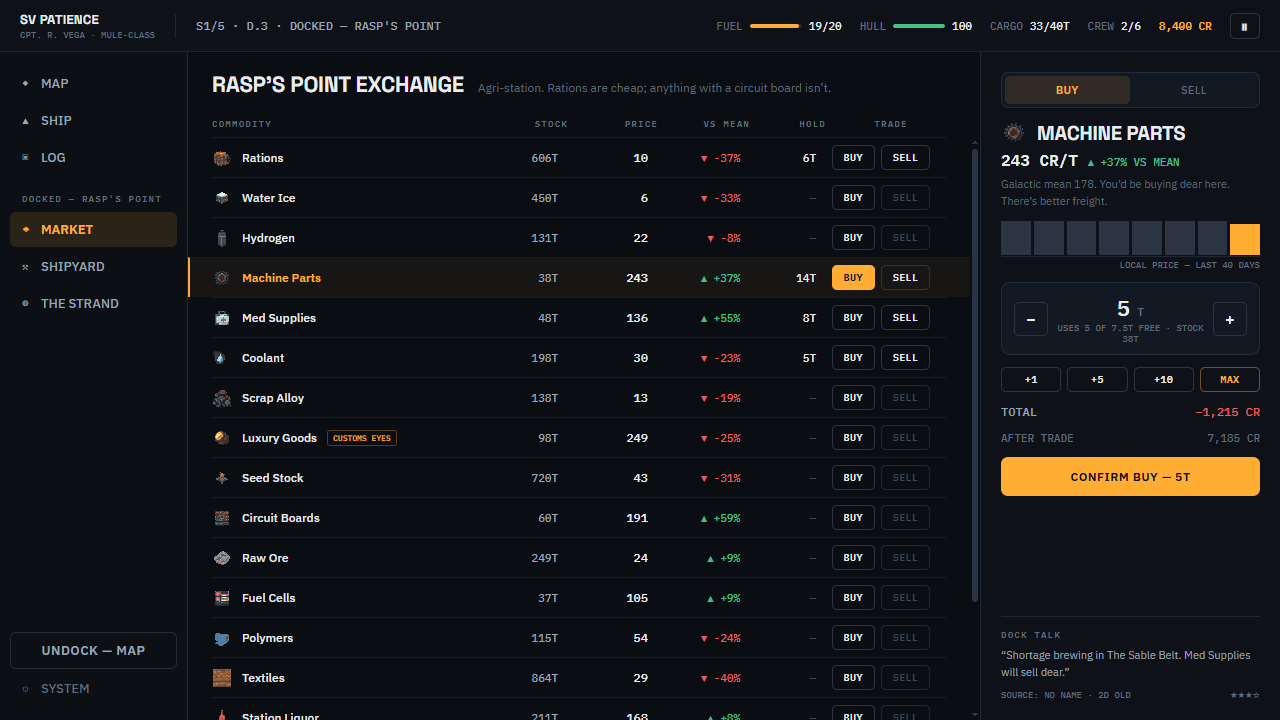Buy Luxury Goods
Viewport: 1280px width, 720px height.
click(x=853, y=438)
